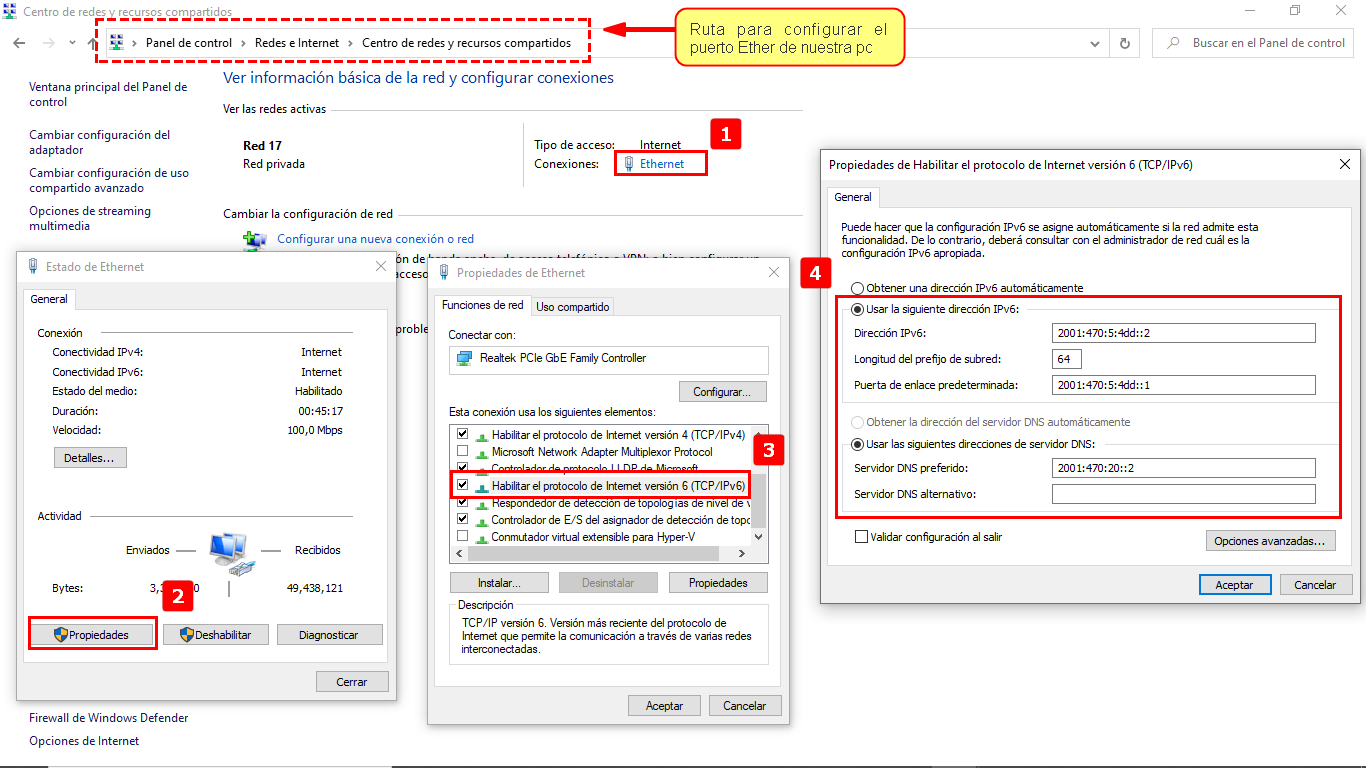Click the up-folder arrow icon
This screenshot has width=1366, height=768.
pos(93,43)
